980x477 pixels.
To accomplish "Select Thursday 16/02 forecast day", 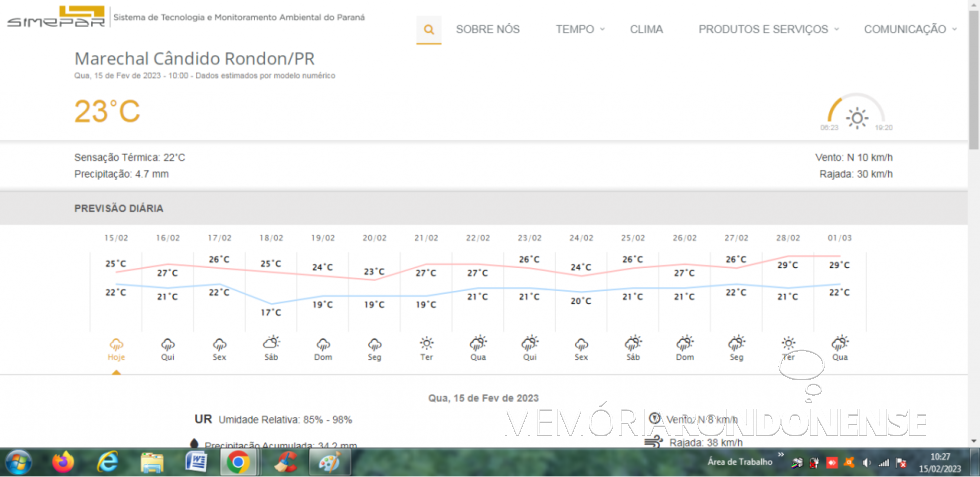I will point(167,348).
